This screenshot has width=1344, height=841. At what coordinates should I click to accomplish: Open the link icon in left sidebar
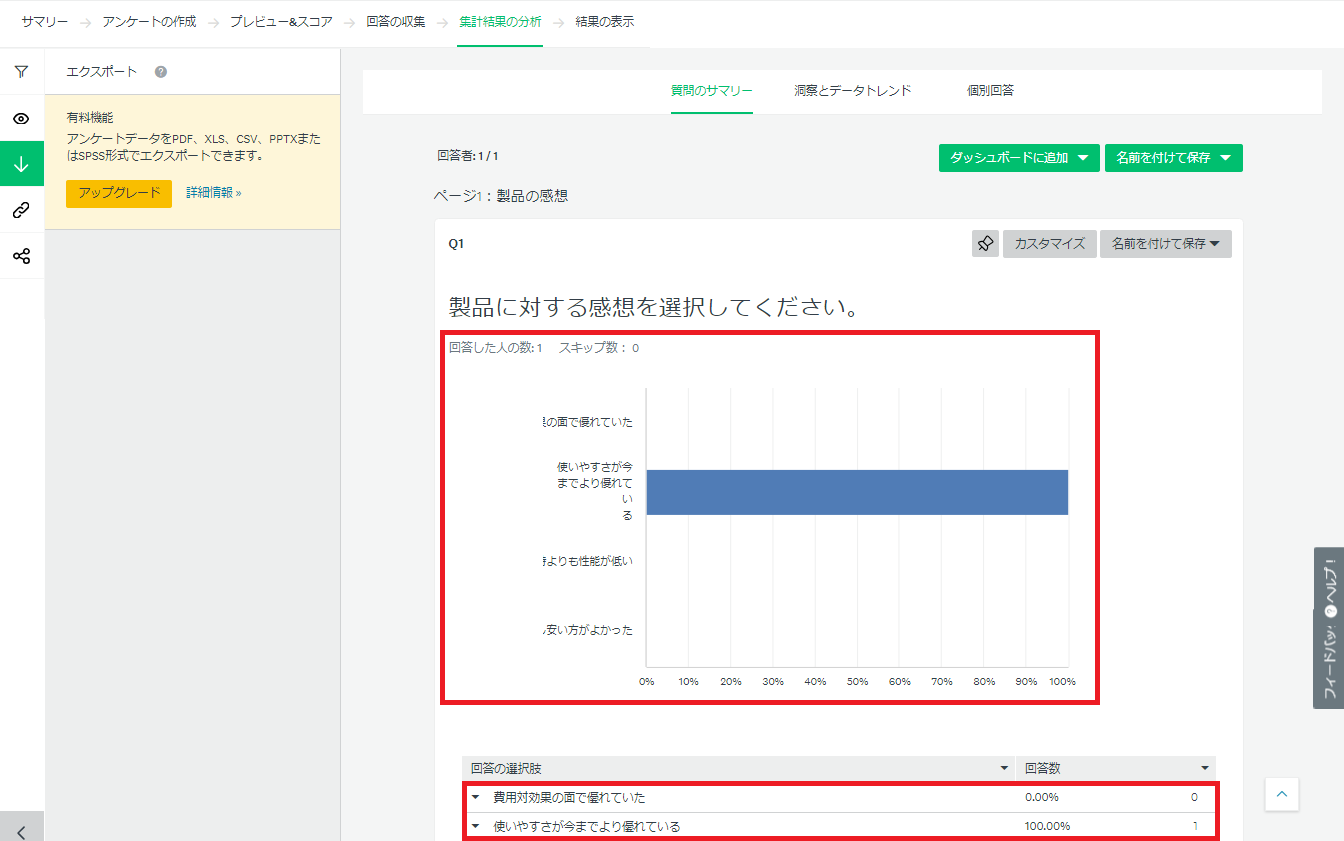point(21,210)
